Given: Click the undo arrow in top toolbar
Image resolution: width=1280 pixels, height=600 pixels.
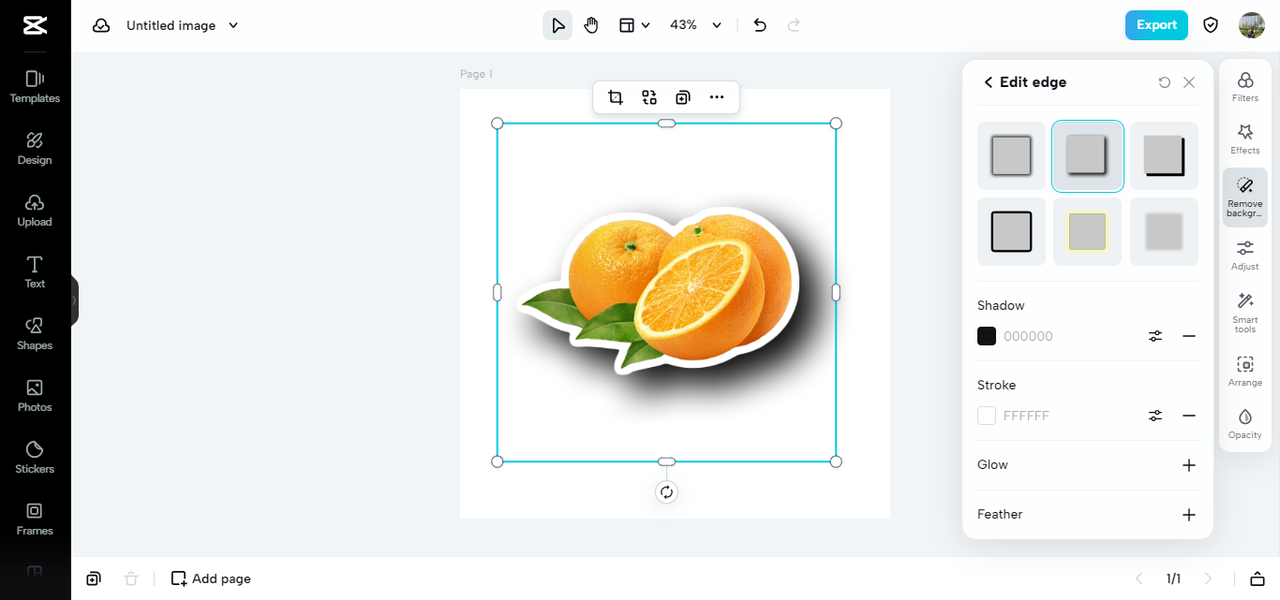Looking at the screenshot, I should click(x=760, y=25).
